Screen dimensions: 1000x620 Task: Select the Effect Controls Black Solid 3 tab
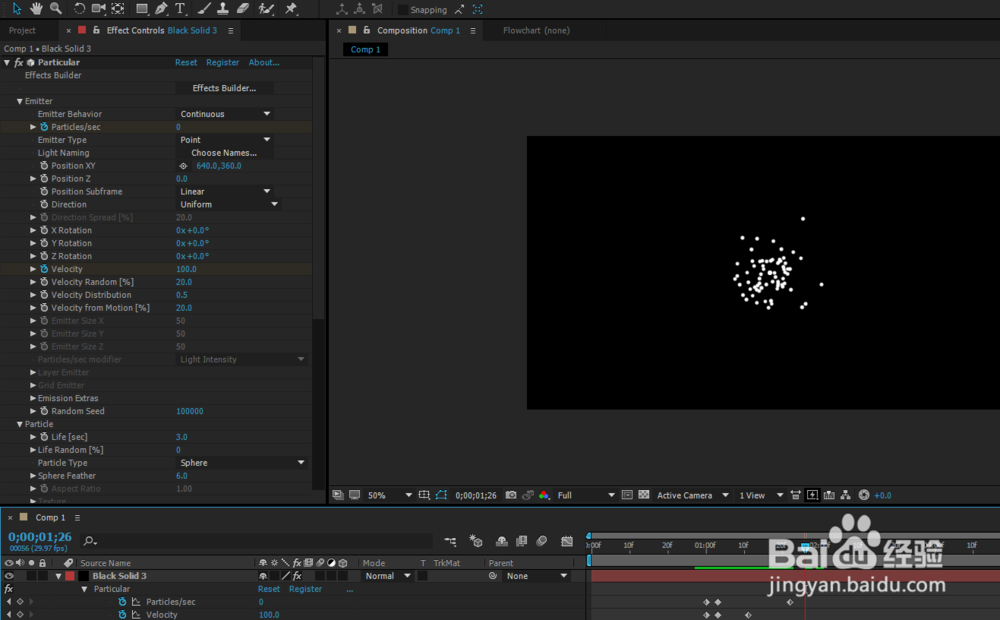click(x=161, y=31)
